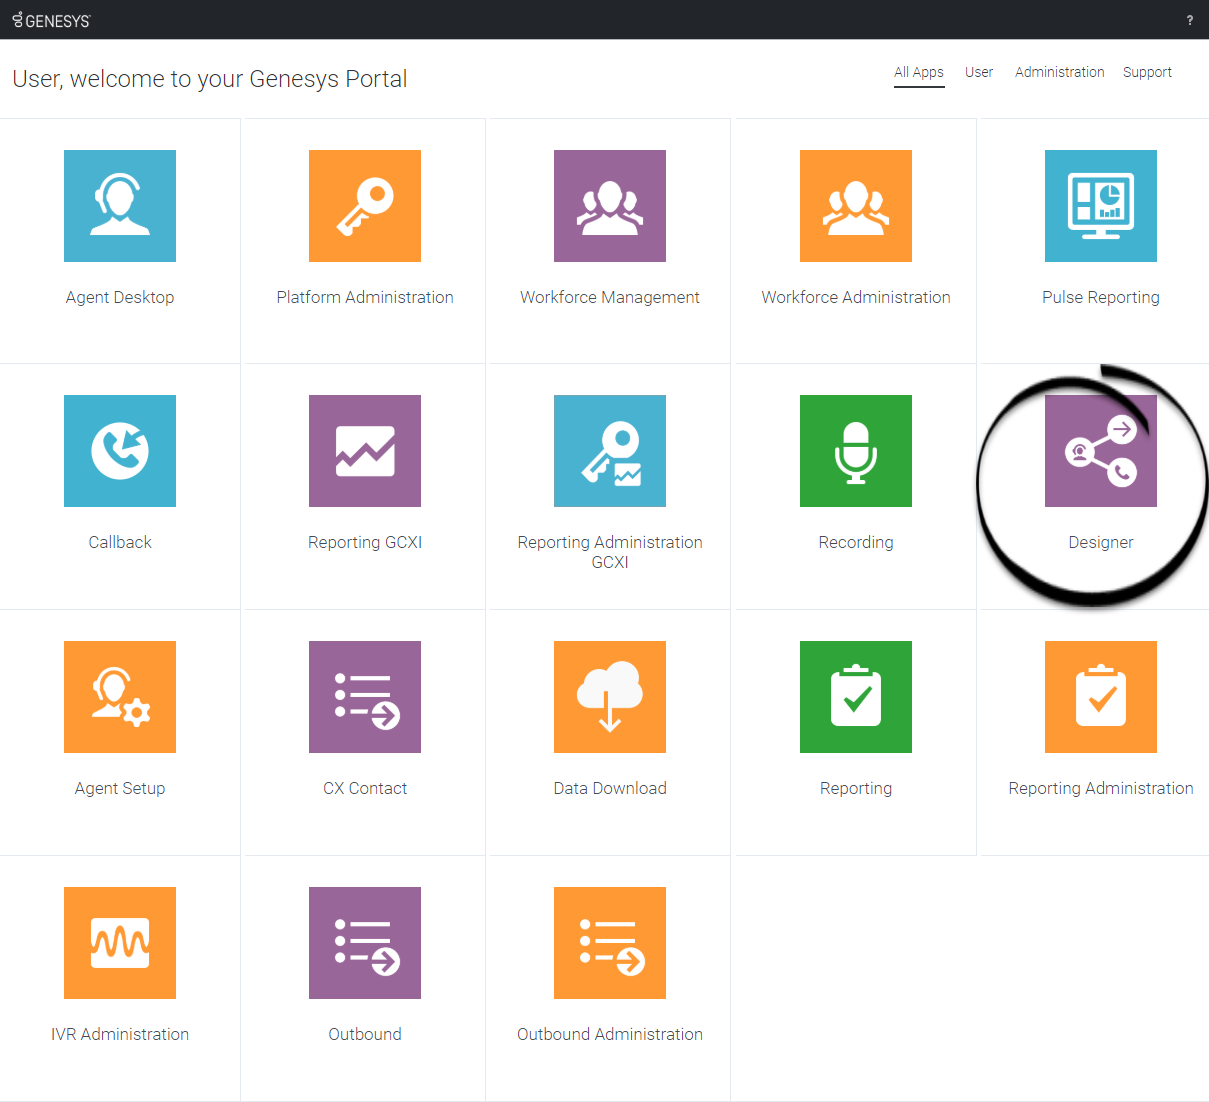Image resolution: width=1209 pixels, height=1102 pixels.
Task: Click the Genesys logo in header
Action: [x=51, y=20]
